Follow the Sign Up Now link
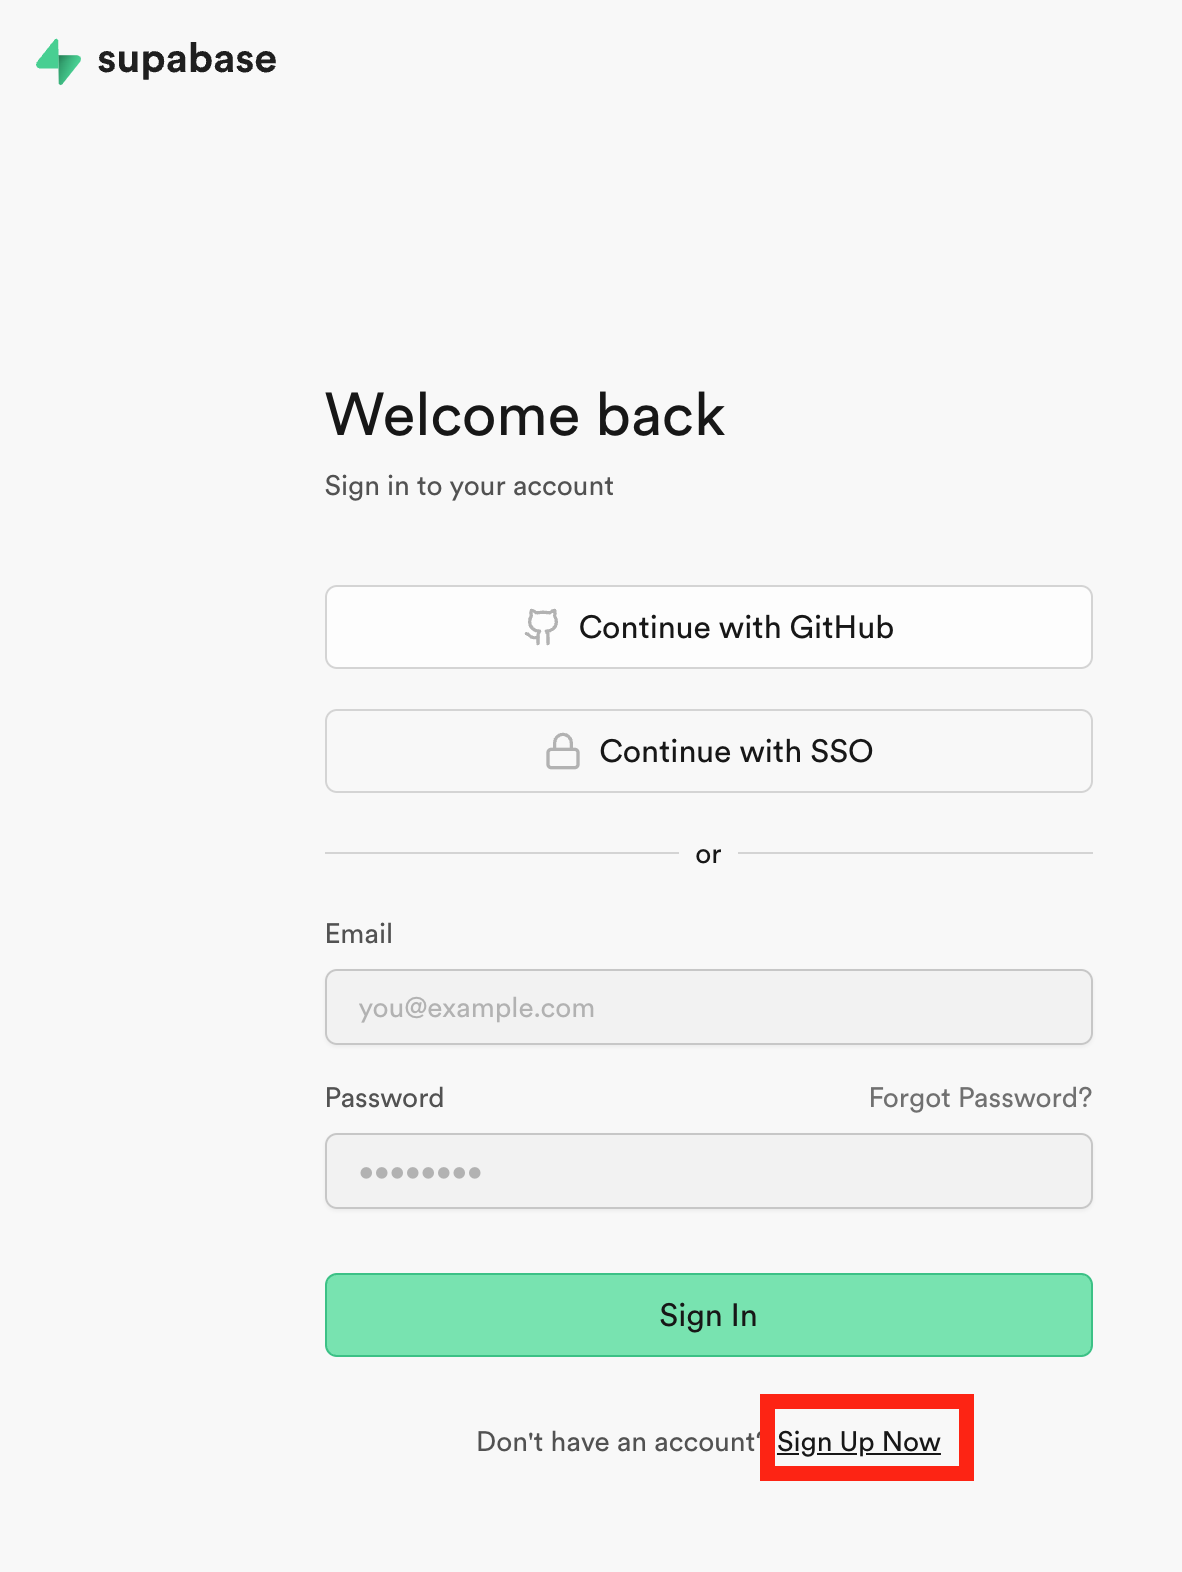 [x=859, y=1442]
